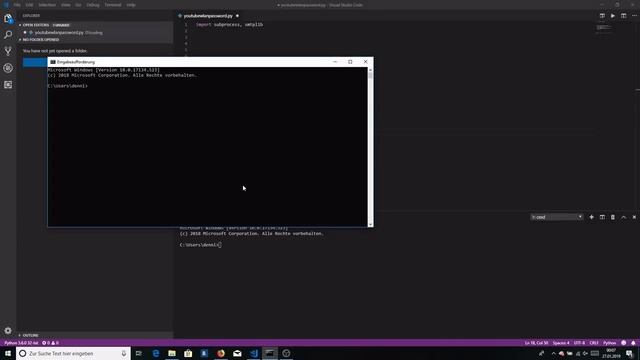Open the Selection menu
This screenshot has height=360, width=640.
(x=47, y=5)
